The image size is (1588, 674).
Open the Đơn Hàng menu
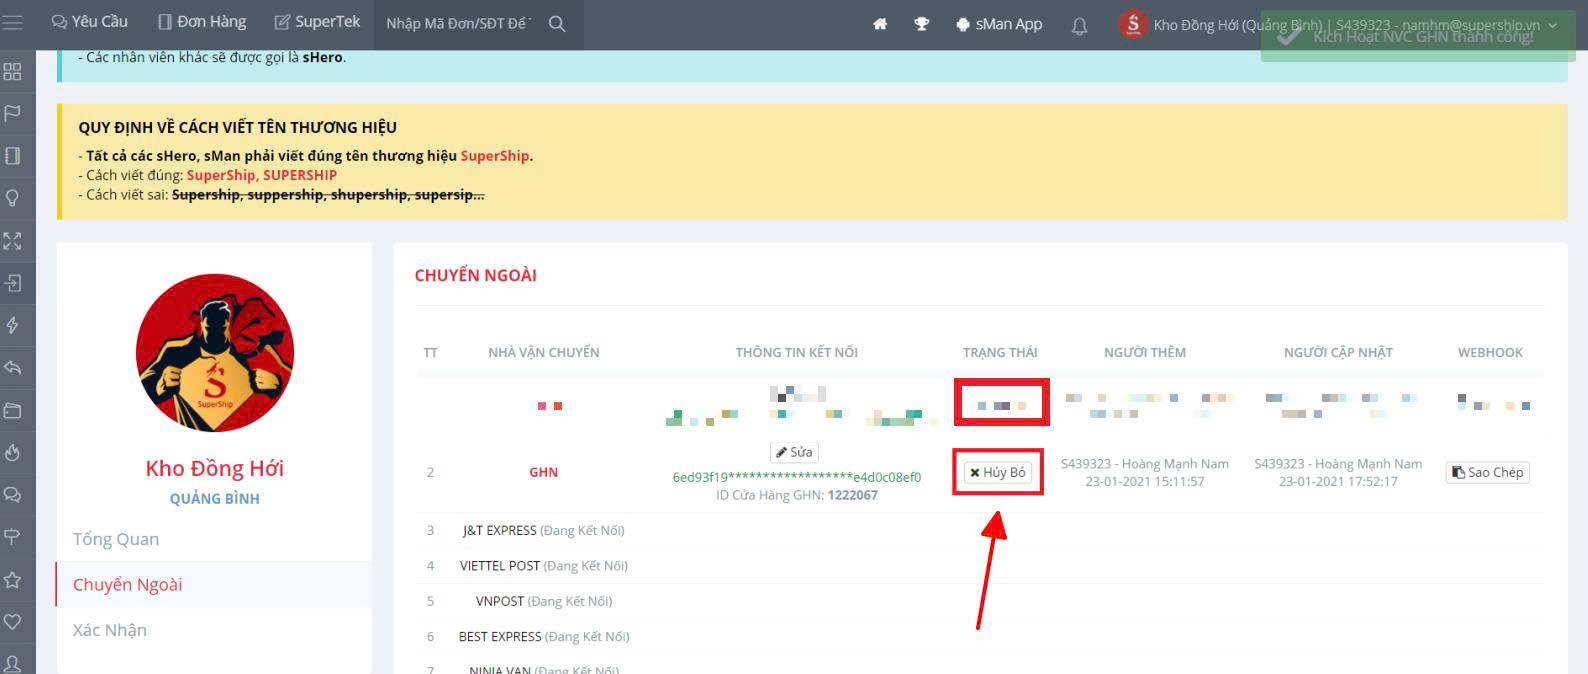pyautogui.click(x=201, y=22)
